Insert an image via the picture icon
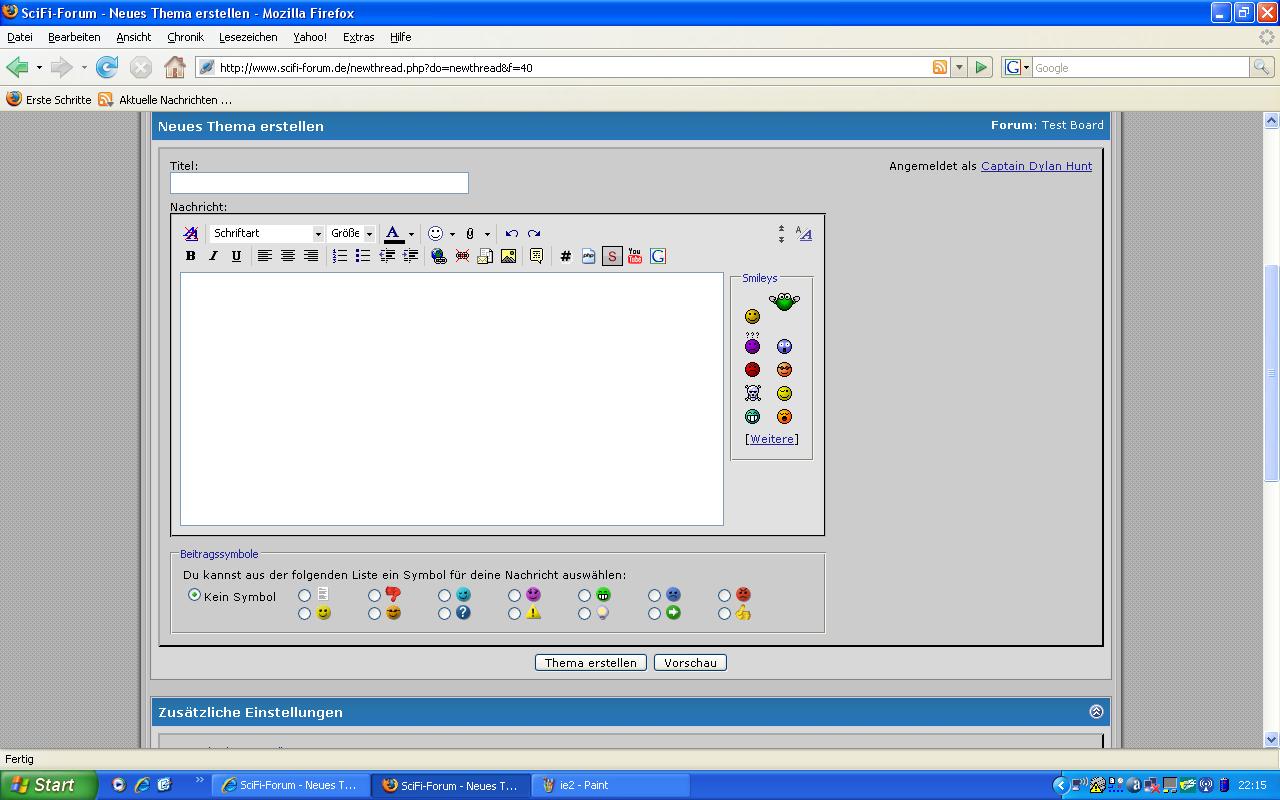This screenshot has width=1280, height=800. click(508, 256)
